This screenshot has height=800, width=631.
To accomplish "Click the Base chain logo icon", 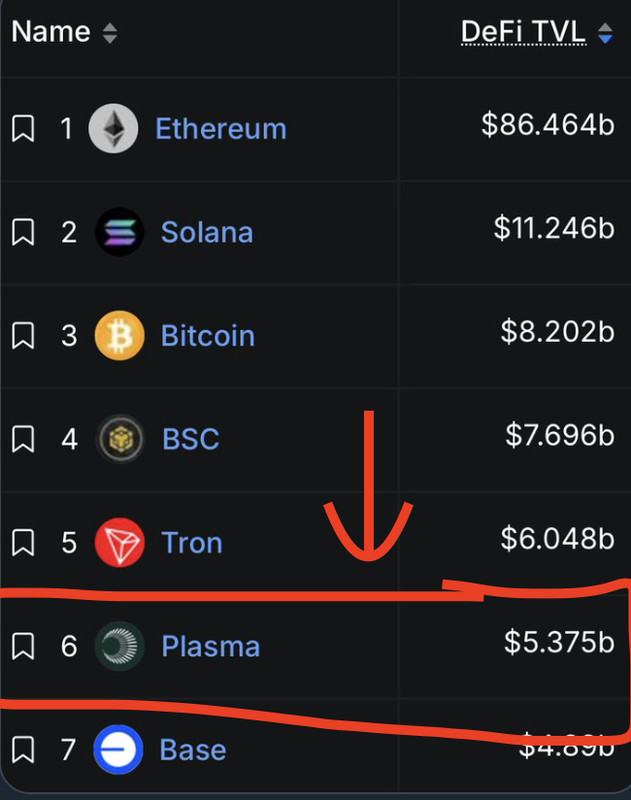I will pos(118,749).
